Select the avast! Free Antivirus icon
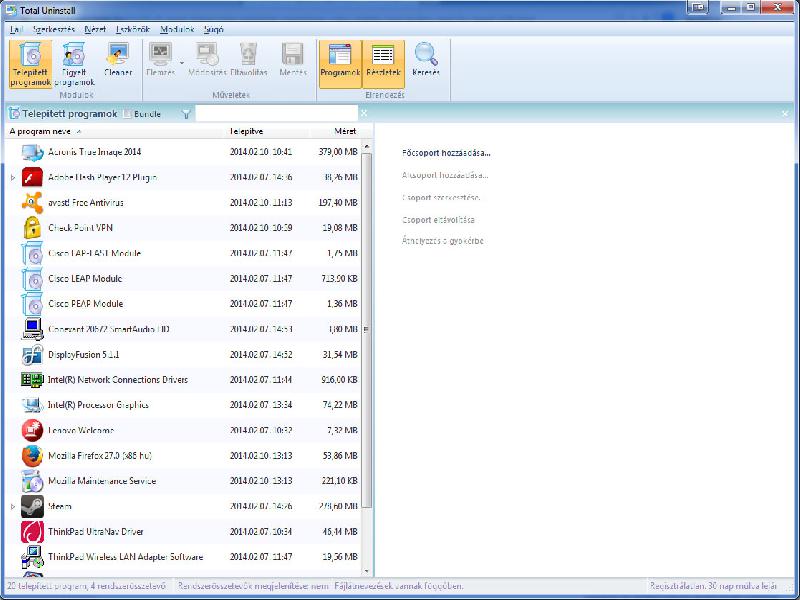 pyautogui.click(x=32, y=203)
